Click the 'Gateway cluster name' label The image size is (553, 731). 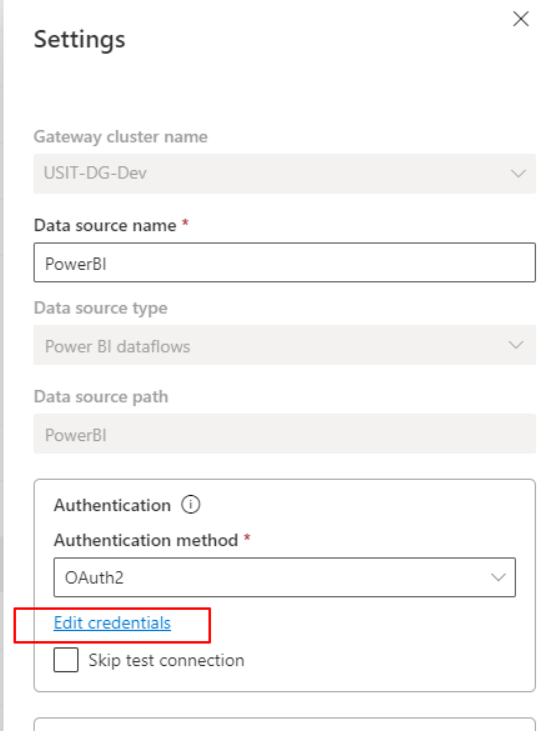[x=121, y=137]
